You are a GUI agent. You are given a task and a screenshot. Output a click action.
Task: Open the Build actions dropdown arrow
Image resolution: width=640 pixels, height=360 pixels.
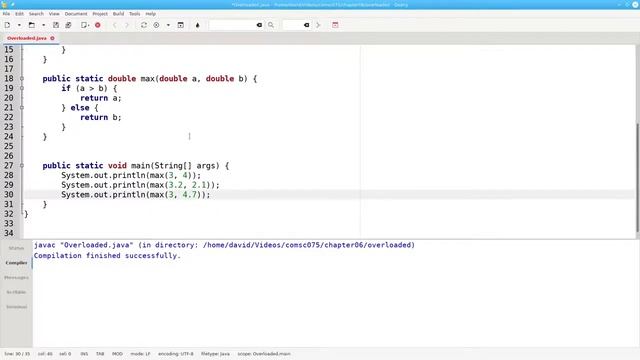(168, 25)
